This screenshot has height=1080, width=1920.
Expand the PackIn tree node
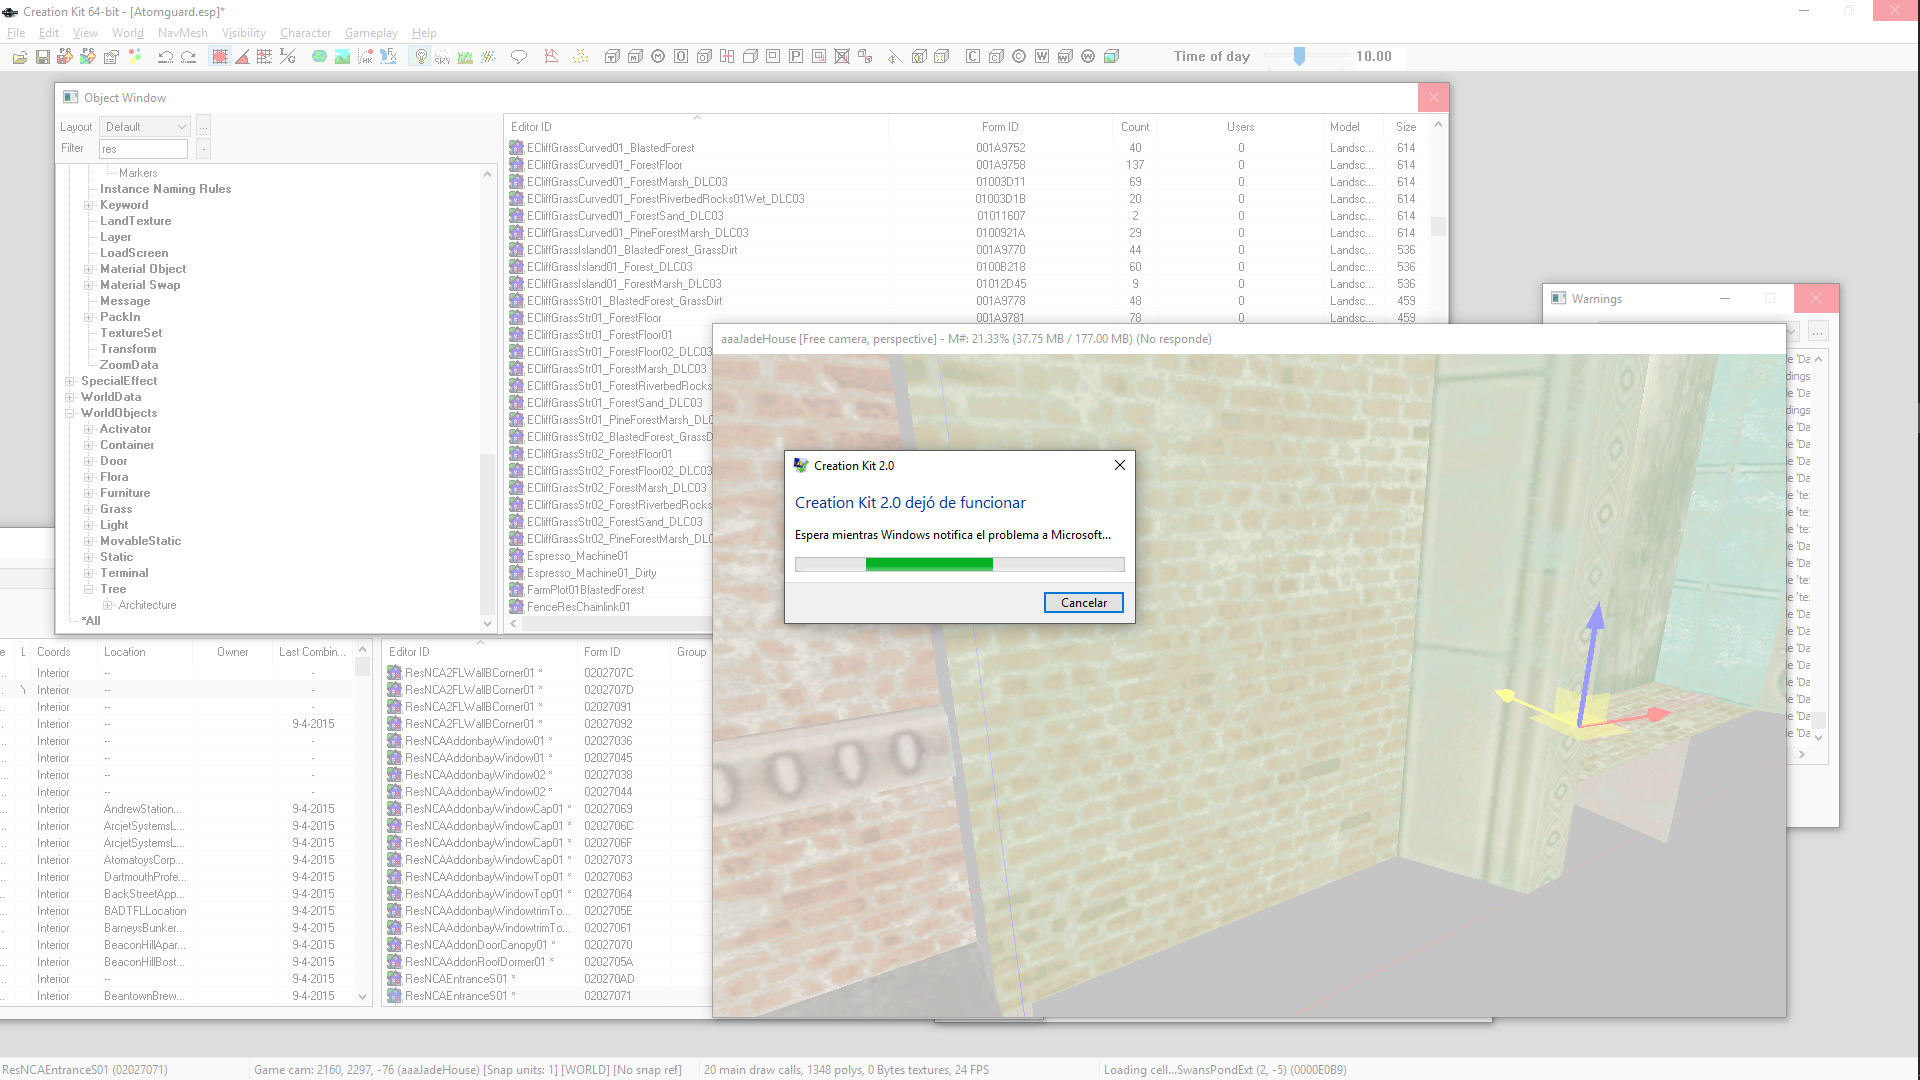(x=89, y=317)
